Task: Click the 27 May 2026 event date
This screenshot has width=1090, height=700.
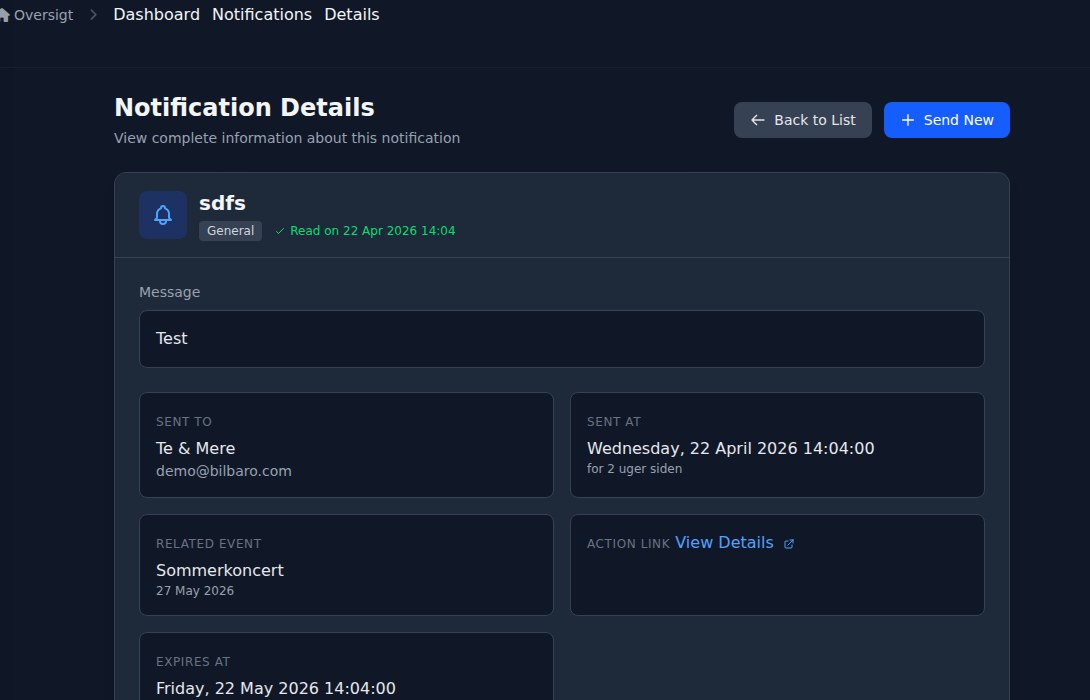Action: (195, 591)
